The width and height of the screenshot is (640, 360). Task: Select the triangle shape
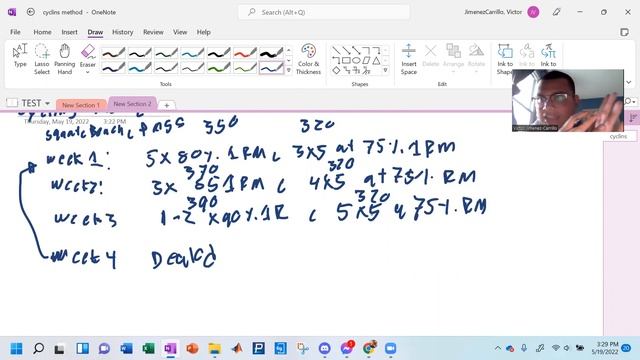tap(376, 60)
